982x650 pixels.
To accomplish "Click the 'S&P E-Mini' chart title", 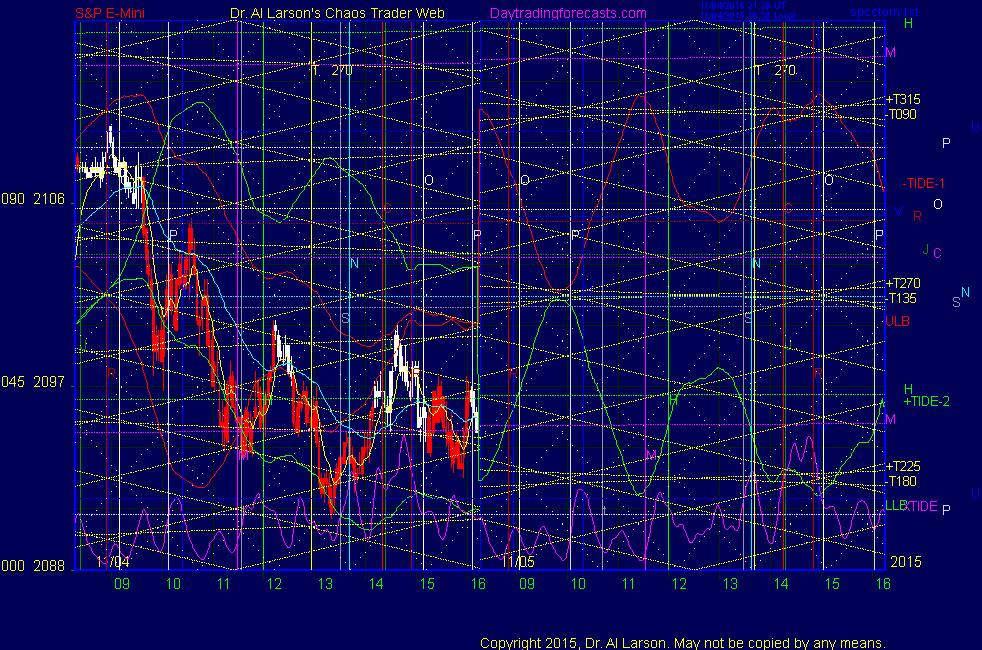I will point(110,13).
